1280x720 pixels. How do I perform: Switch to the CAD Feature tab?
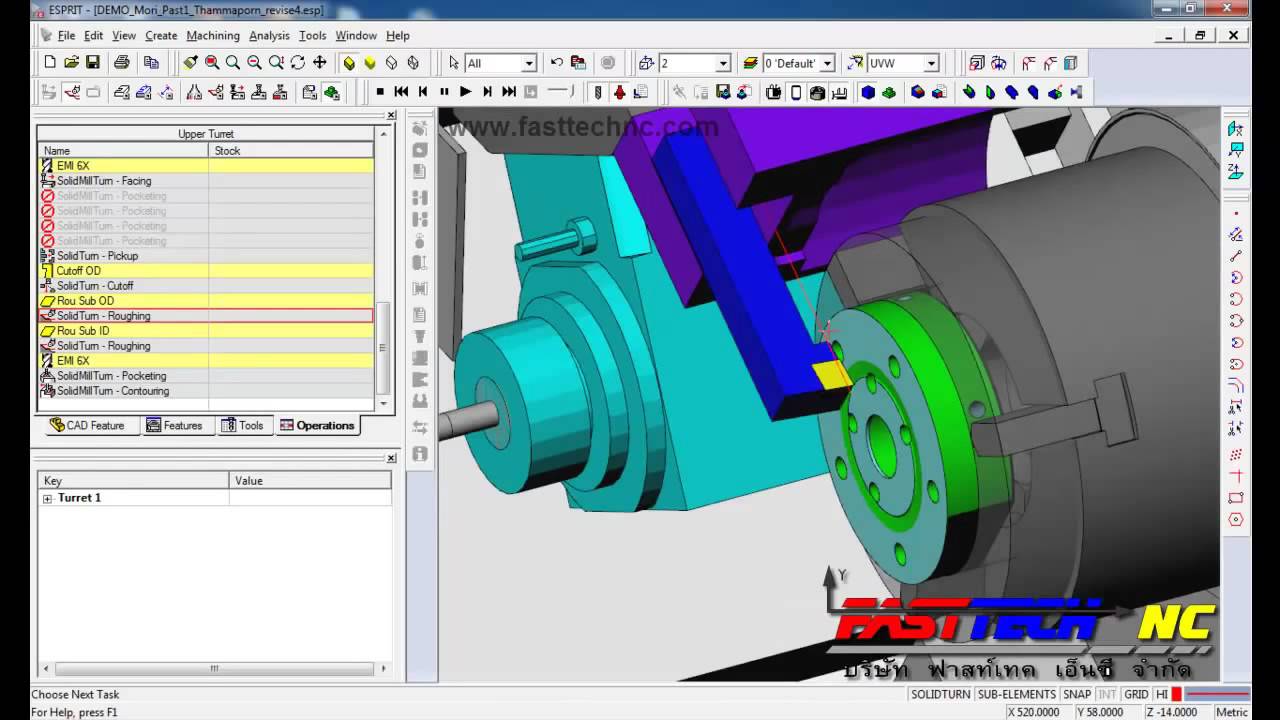click(x=87, y=425)
